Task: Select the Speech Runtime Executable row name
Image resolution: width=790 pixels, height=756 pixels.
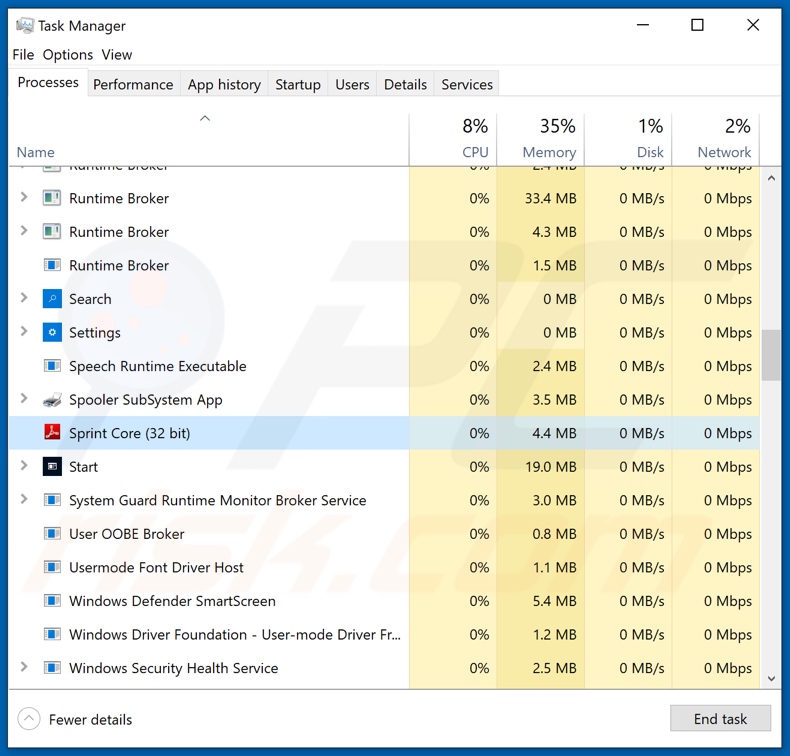Action: (158, 366)
